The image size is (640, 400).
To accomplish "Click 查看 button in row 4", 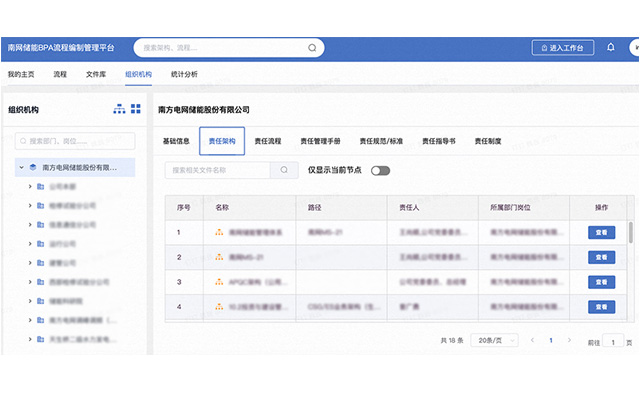I will (601, 307).
